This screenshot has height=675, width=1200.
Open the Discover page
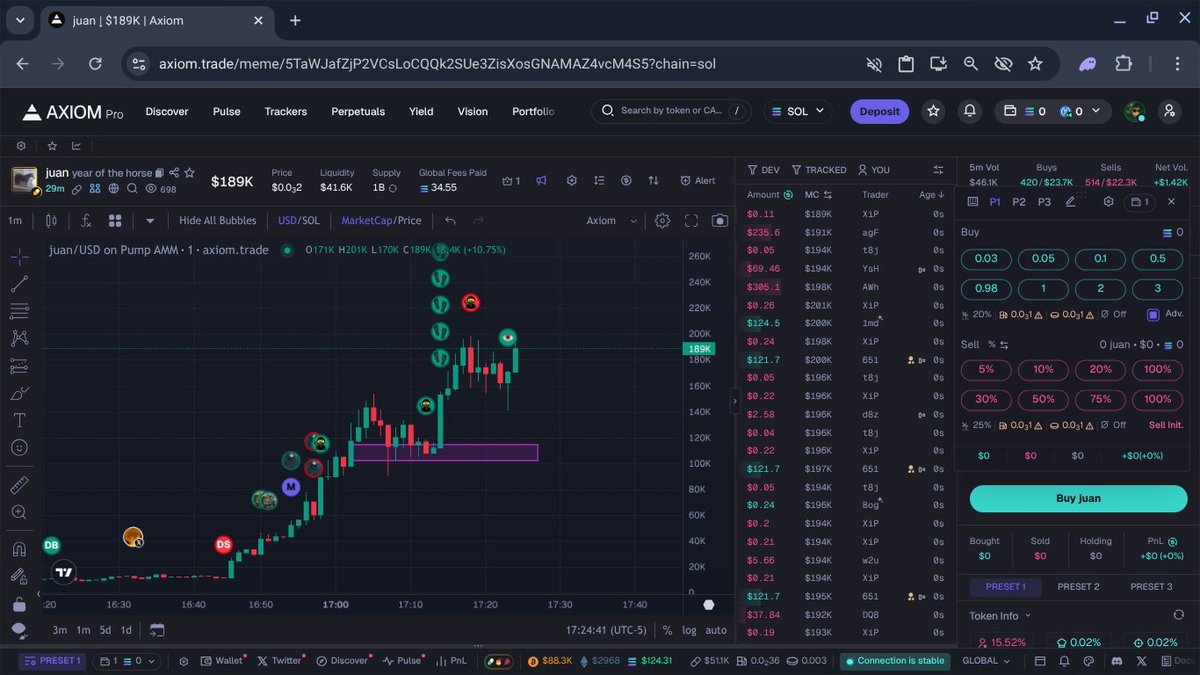pyautogui.click(x=167, y=112)
